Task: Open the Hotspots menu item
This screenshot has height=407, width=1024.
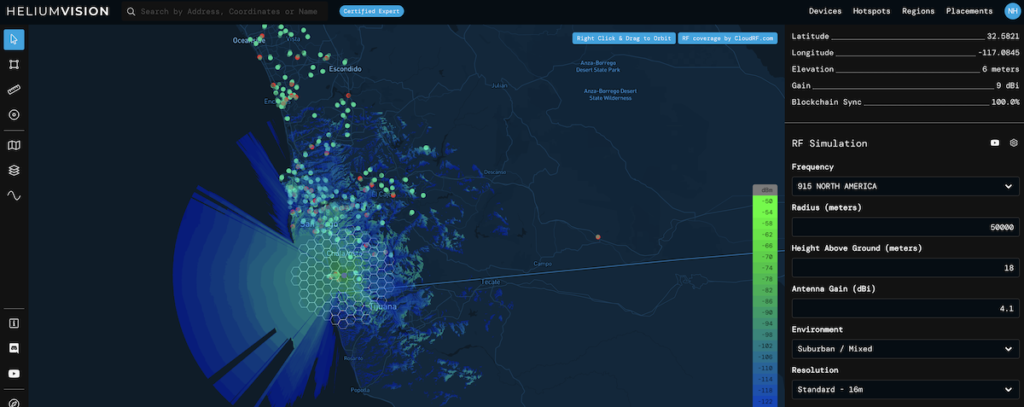Action: pyautogui.click(x=870, y=11)
